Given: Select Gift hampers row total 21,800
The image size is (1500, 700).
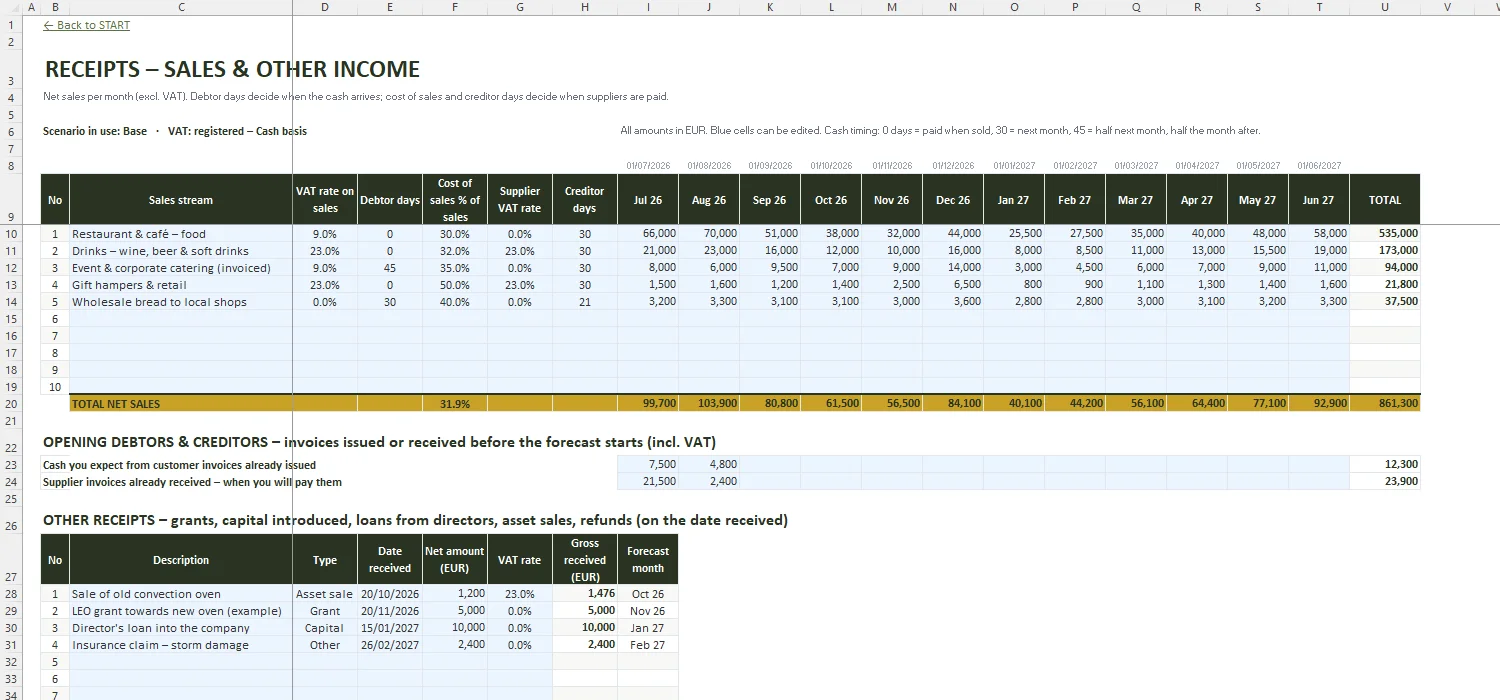Looking at the screenshot, I should [x=1385, y=285].
